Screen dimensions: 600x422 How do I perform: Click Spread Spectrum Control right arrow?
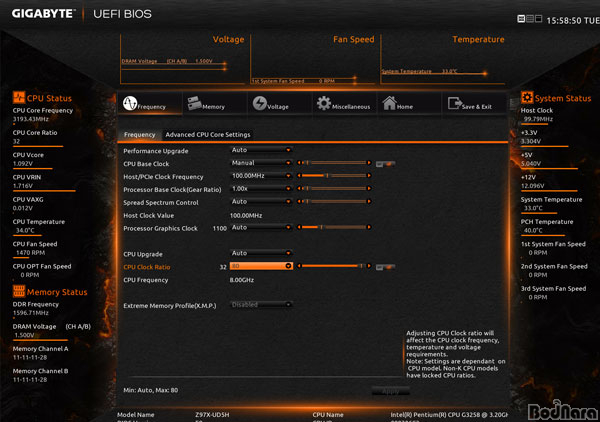point(369,201)
